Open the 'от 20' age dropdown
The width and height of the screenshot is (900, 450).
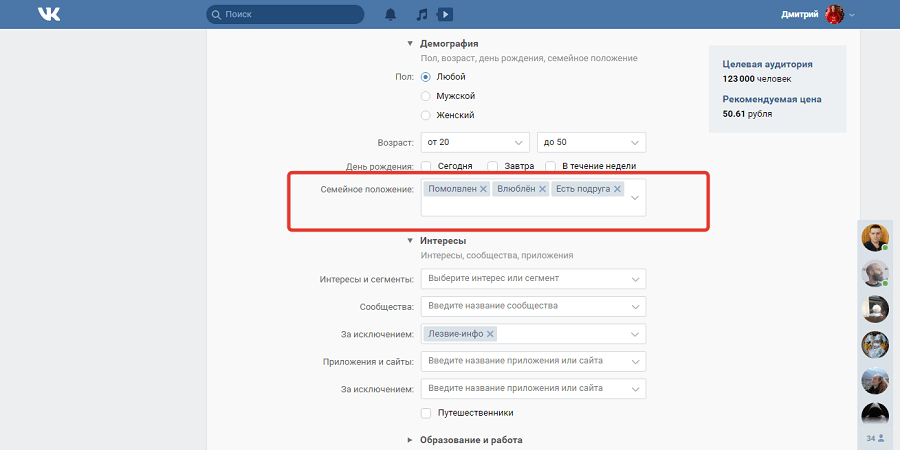[474, 142]
